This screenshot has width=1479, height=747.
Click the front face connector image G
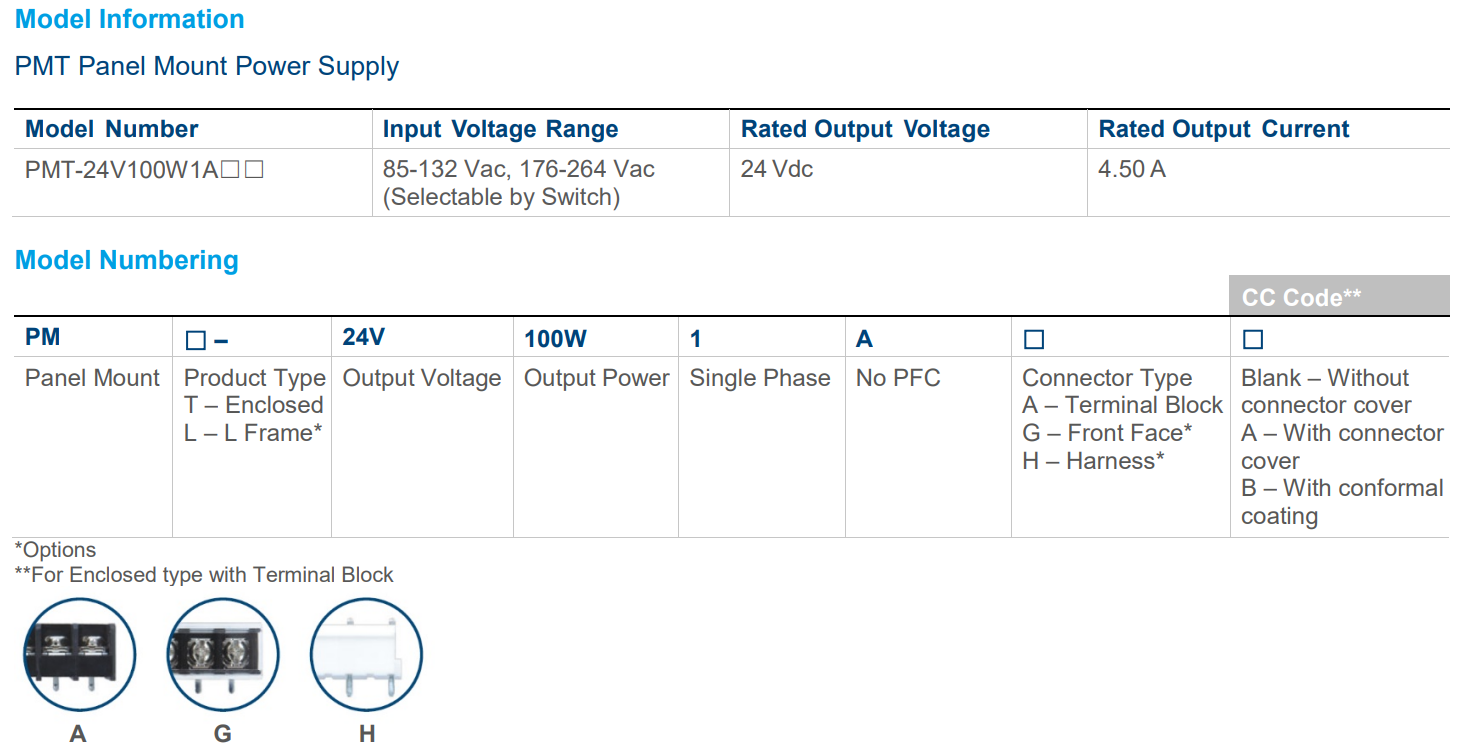222,654
